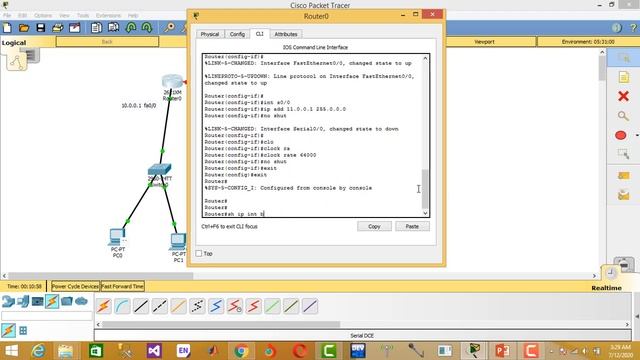Open the File menu
The image size is (640, 360).
[x=7, y=16]
